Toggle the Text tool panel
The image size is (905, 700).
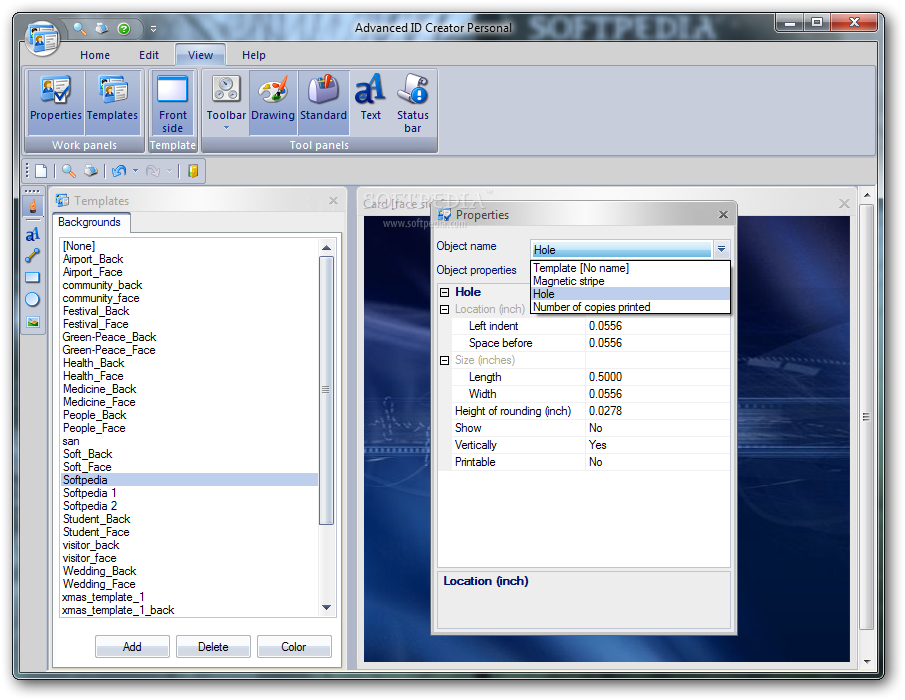tap(371, 103)
